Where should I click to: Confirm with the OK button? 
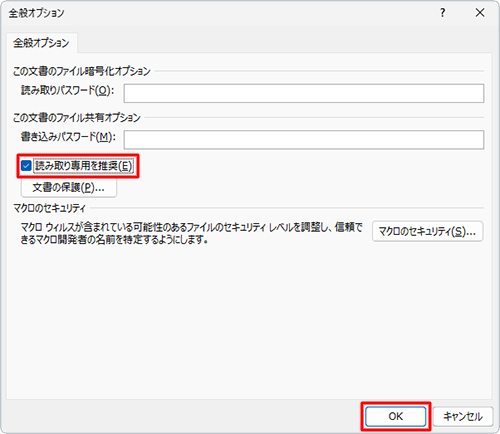pos(396,416)
